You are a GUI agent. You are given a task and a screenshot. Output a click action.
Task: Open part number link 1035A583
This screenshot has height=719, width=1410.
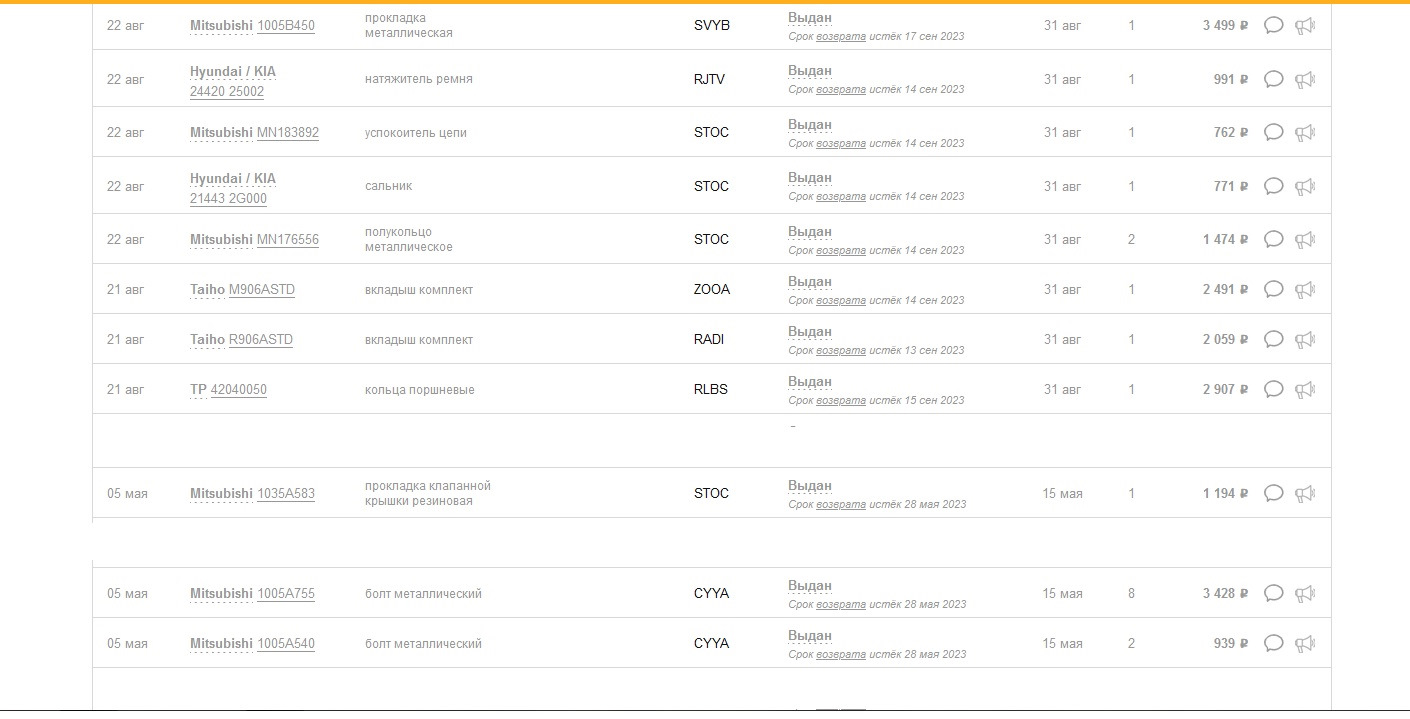[x=286, y=493]
